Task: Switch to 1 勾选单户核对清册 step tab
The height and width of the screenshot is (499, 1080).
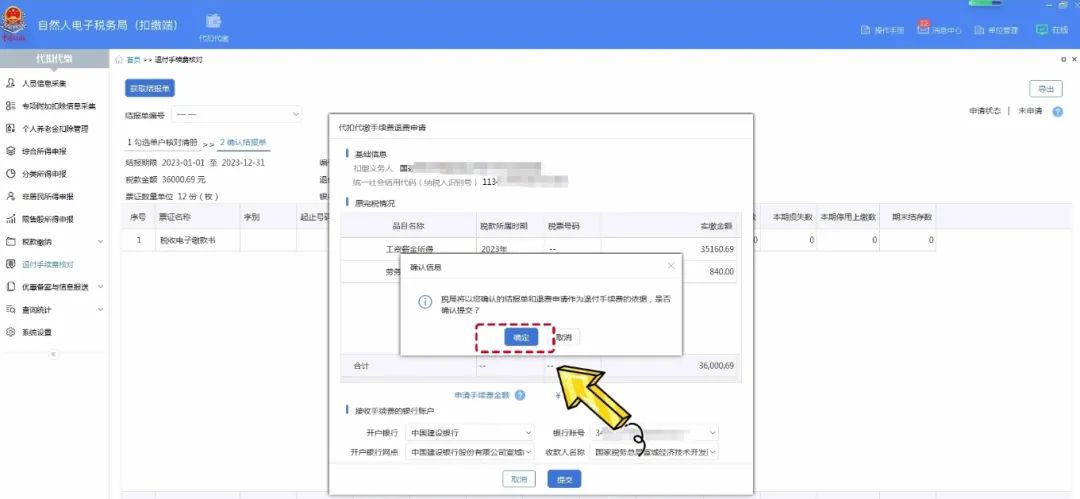Action: [x=162, y=142]
